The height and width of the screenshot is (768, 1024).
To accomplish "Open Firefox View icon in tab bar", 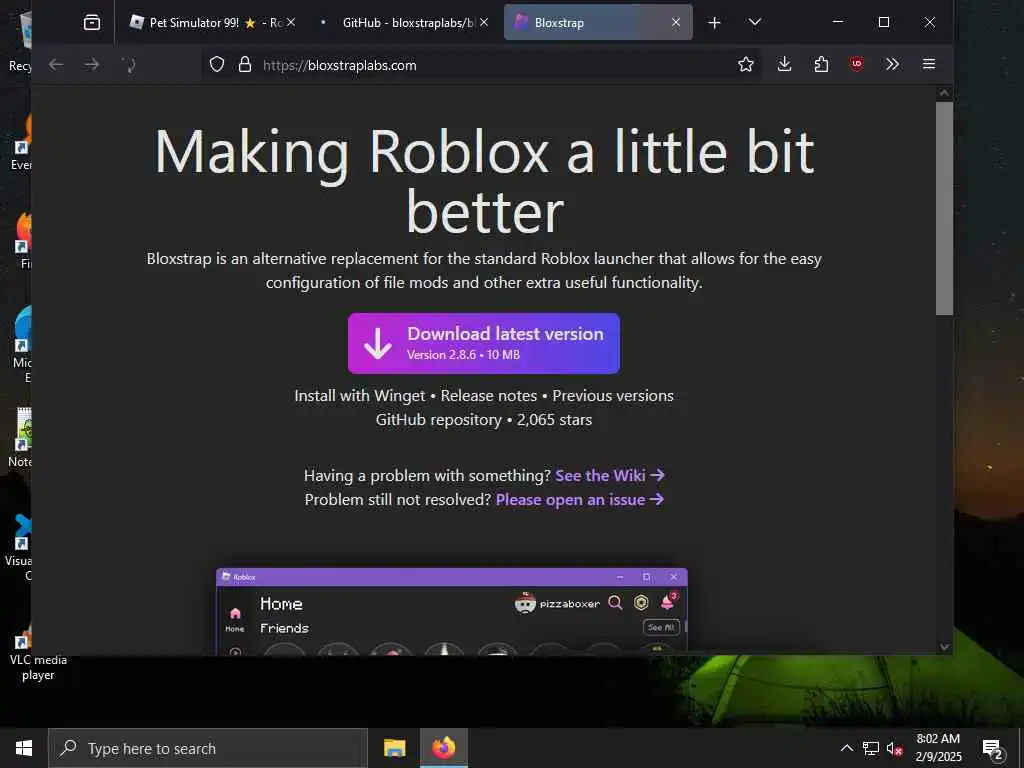I will tap(92, 23).
